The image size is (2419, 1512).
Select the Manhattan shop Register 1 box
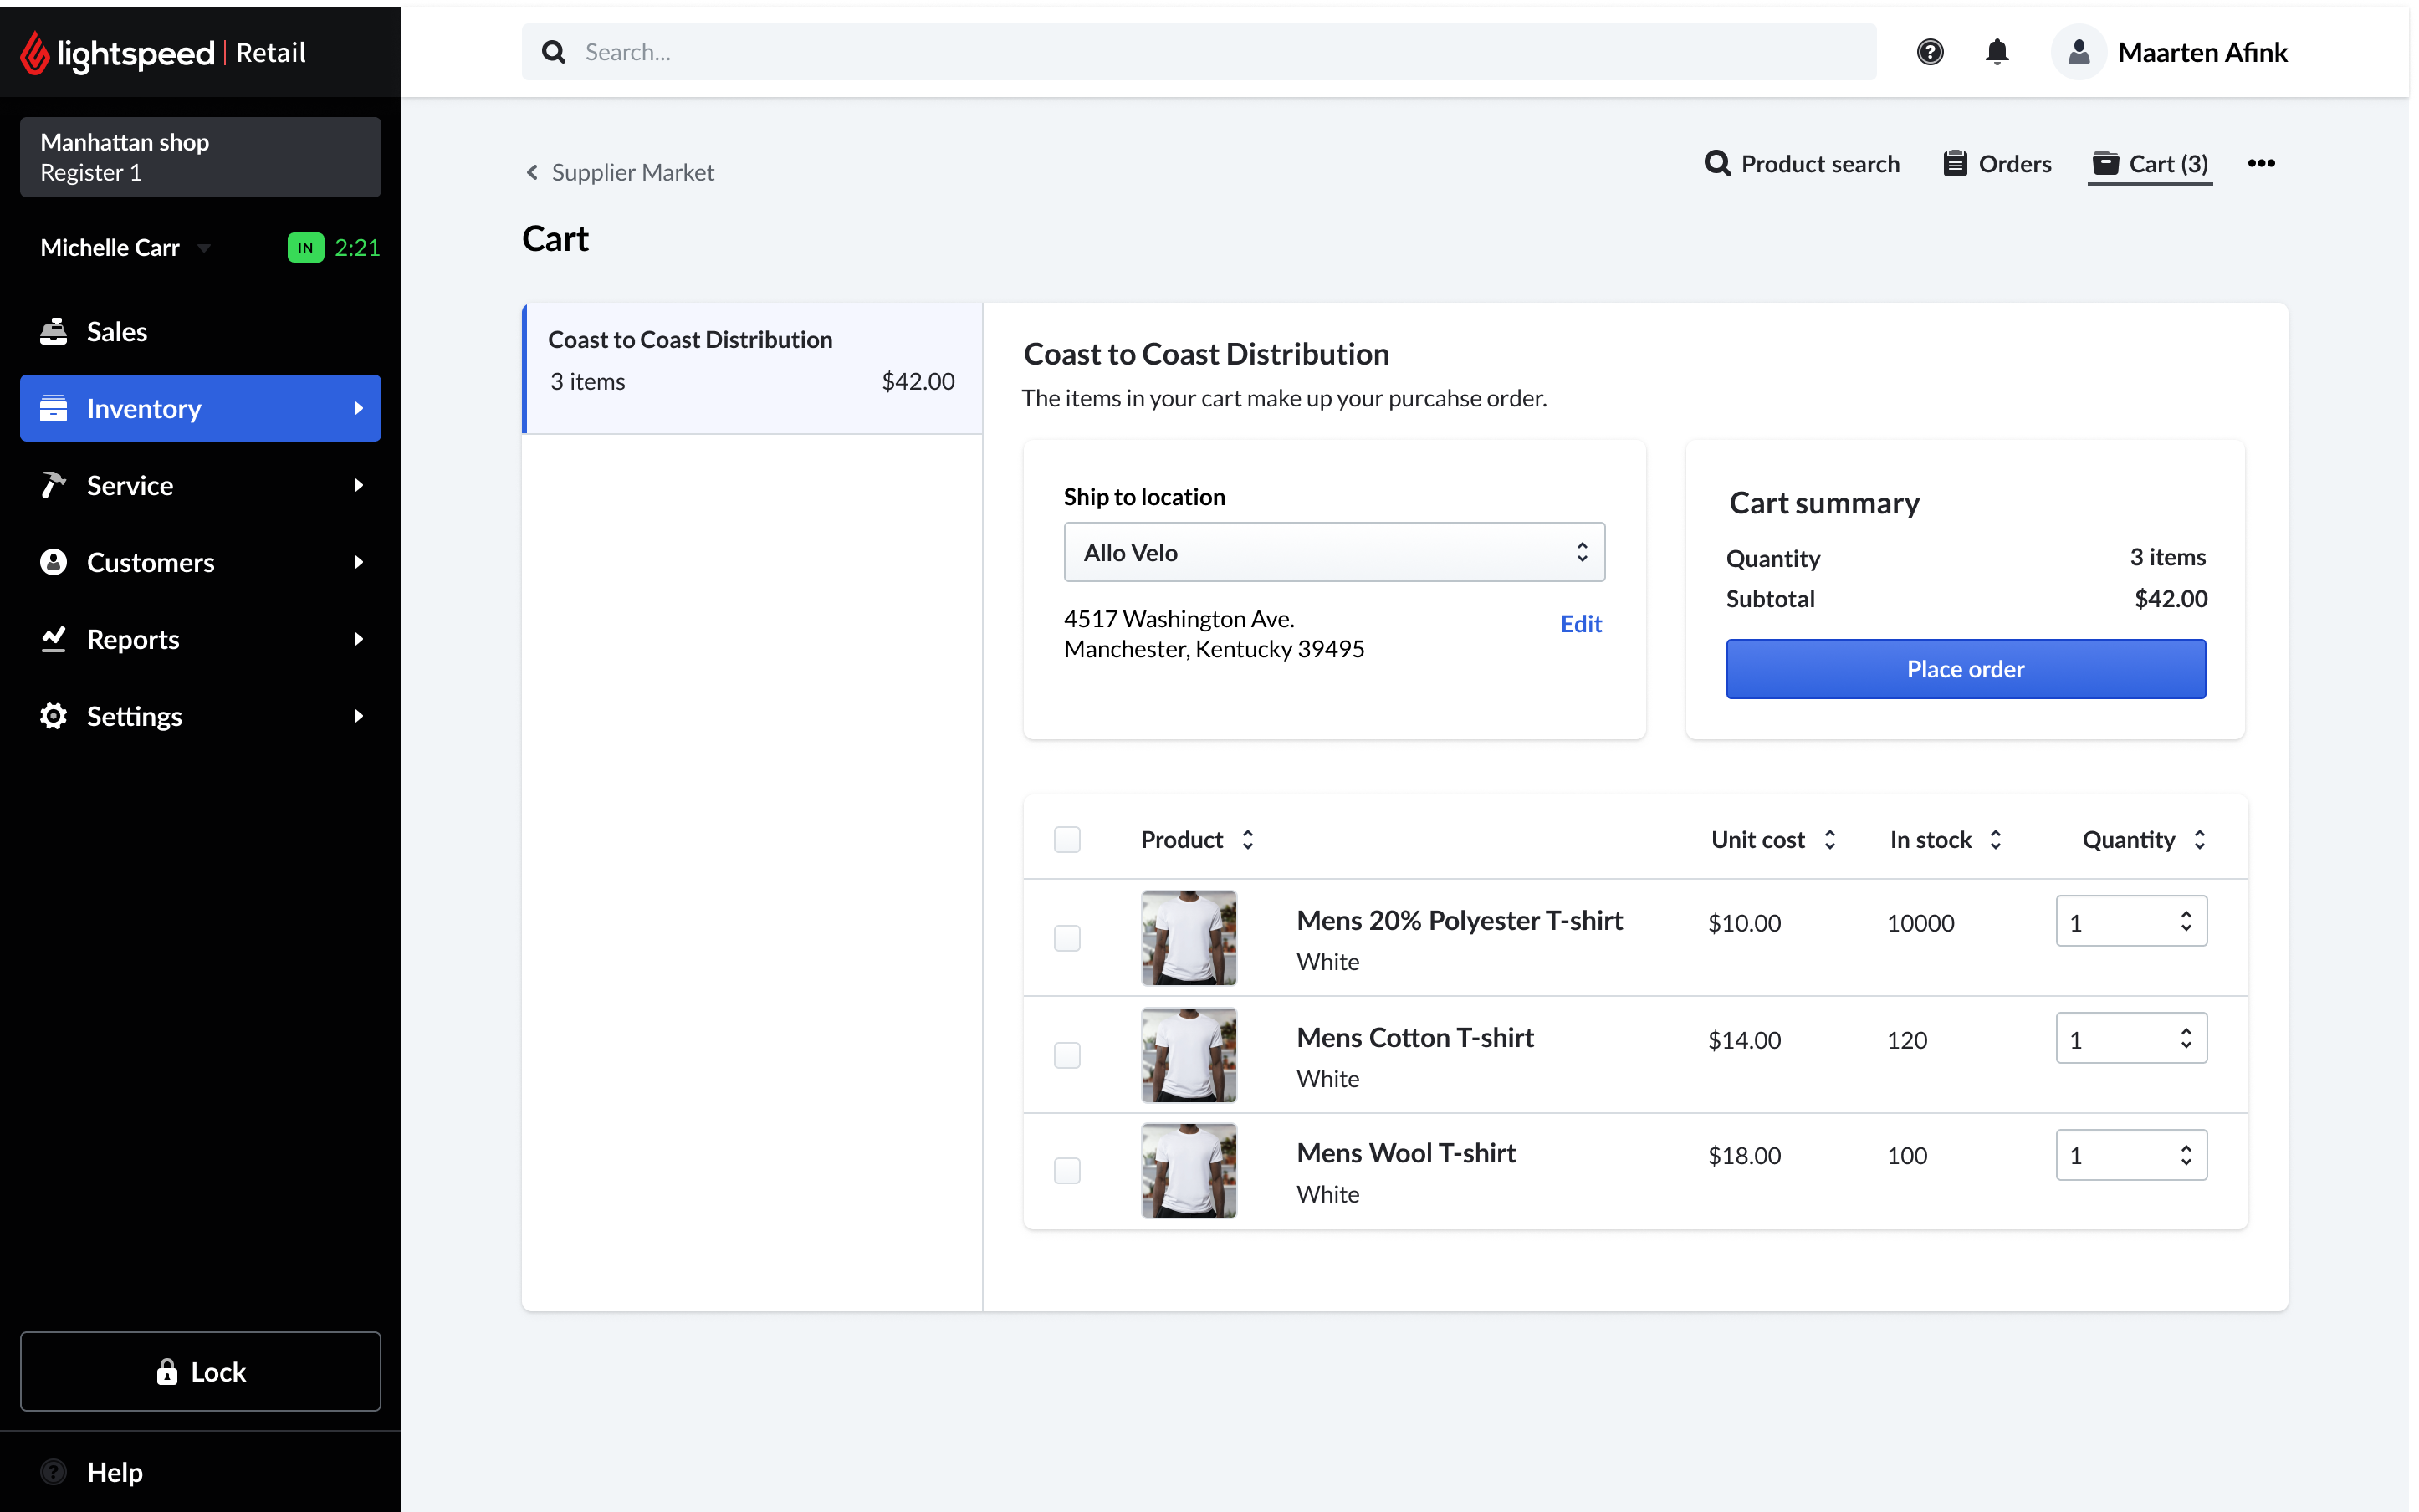click(200, 157)
